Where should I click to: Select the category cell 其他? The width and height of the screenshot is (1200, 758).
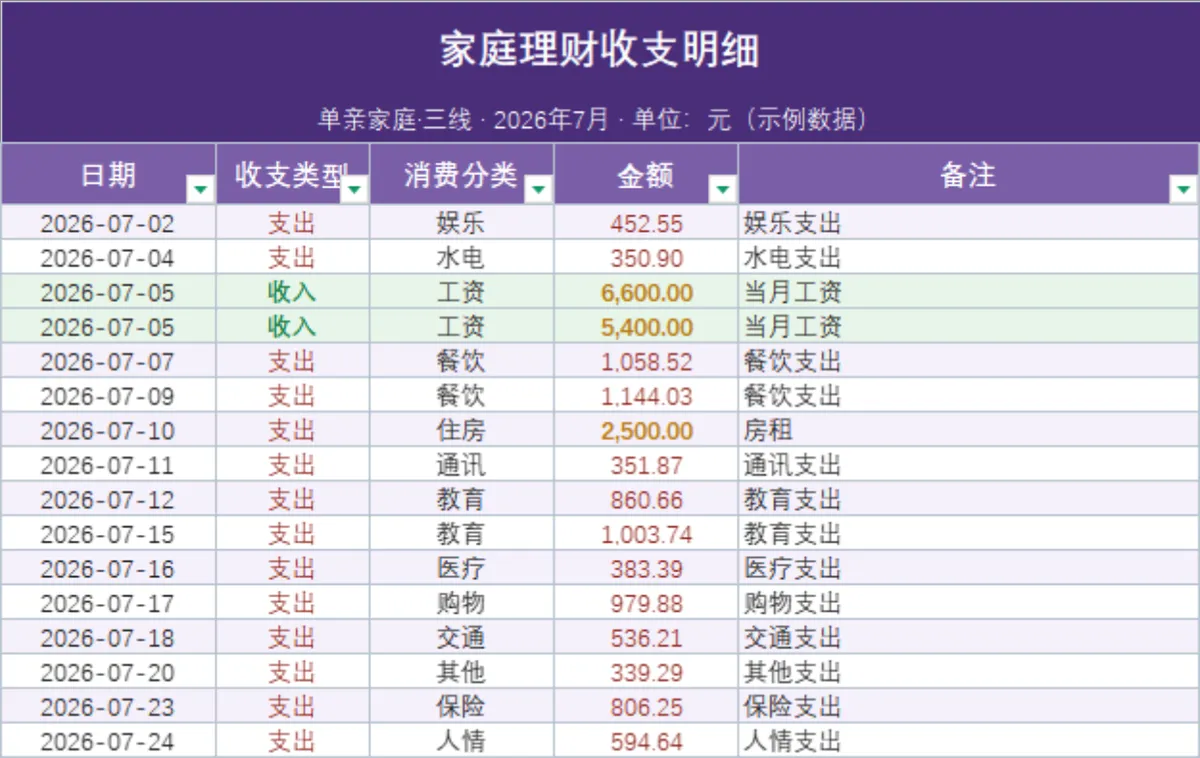pos(462,672)
